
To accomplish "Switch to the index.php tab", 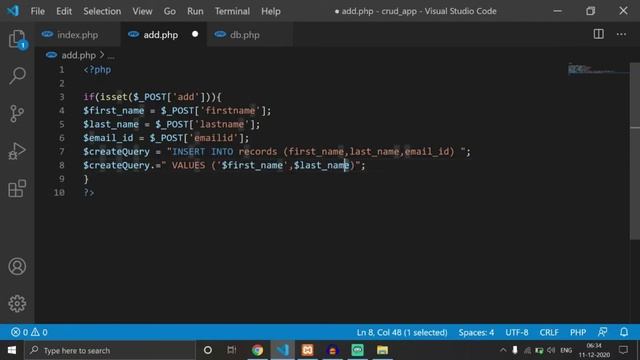I will pos(77,35).
